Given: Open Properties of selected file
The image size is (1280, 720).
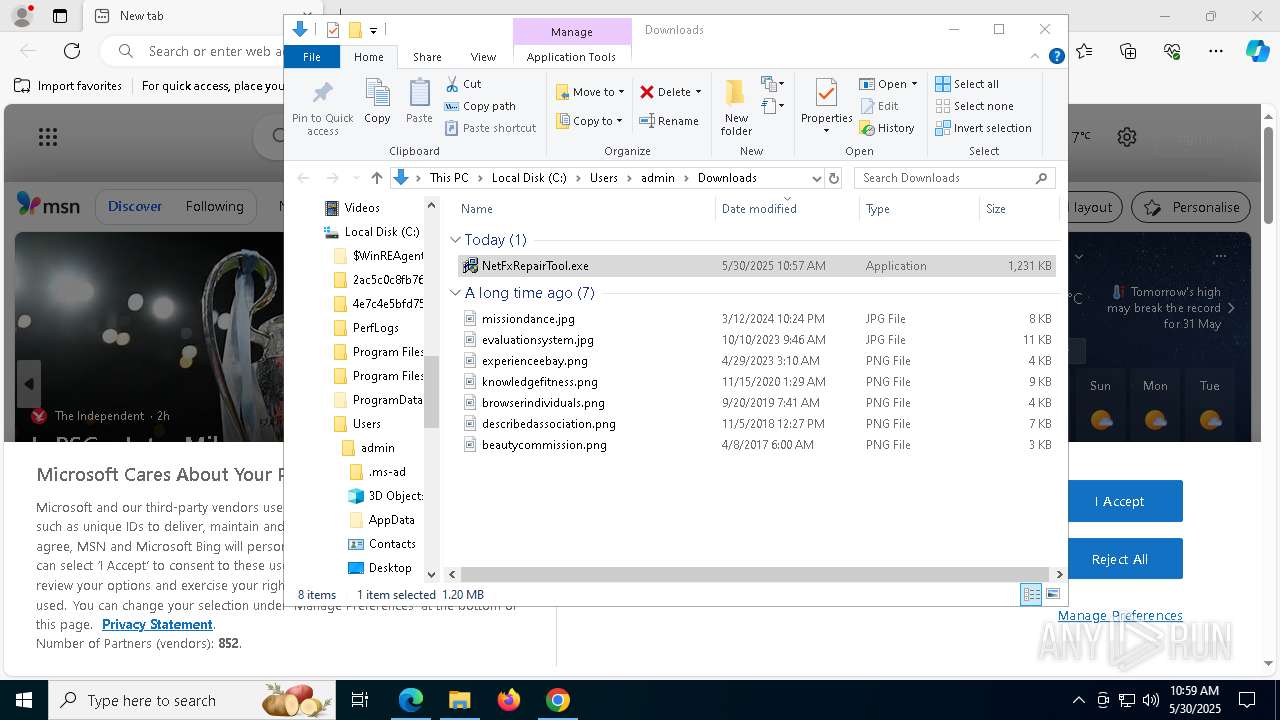Looking at the screenshot, I should (826, 100).
